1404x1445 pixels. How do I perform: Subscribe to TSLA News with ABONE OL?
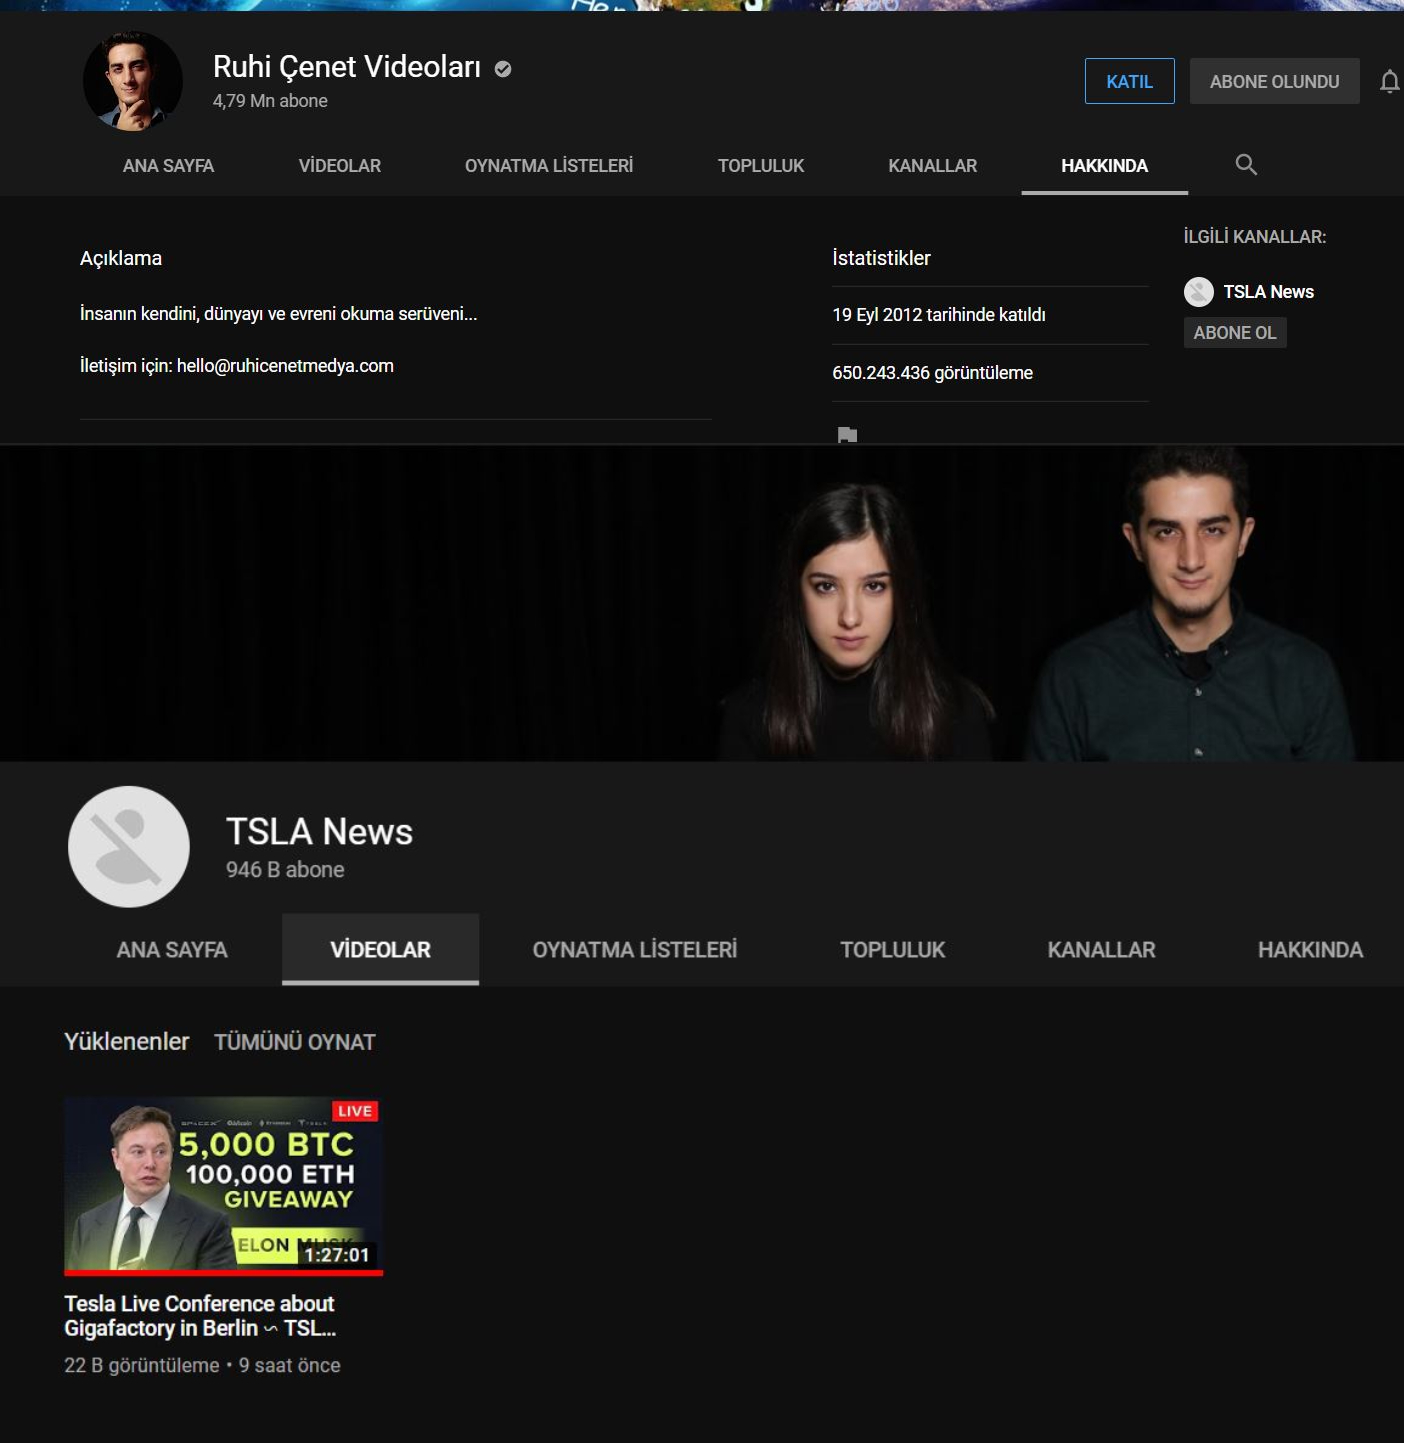1235,333
